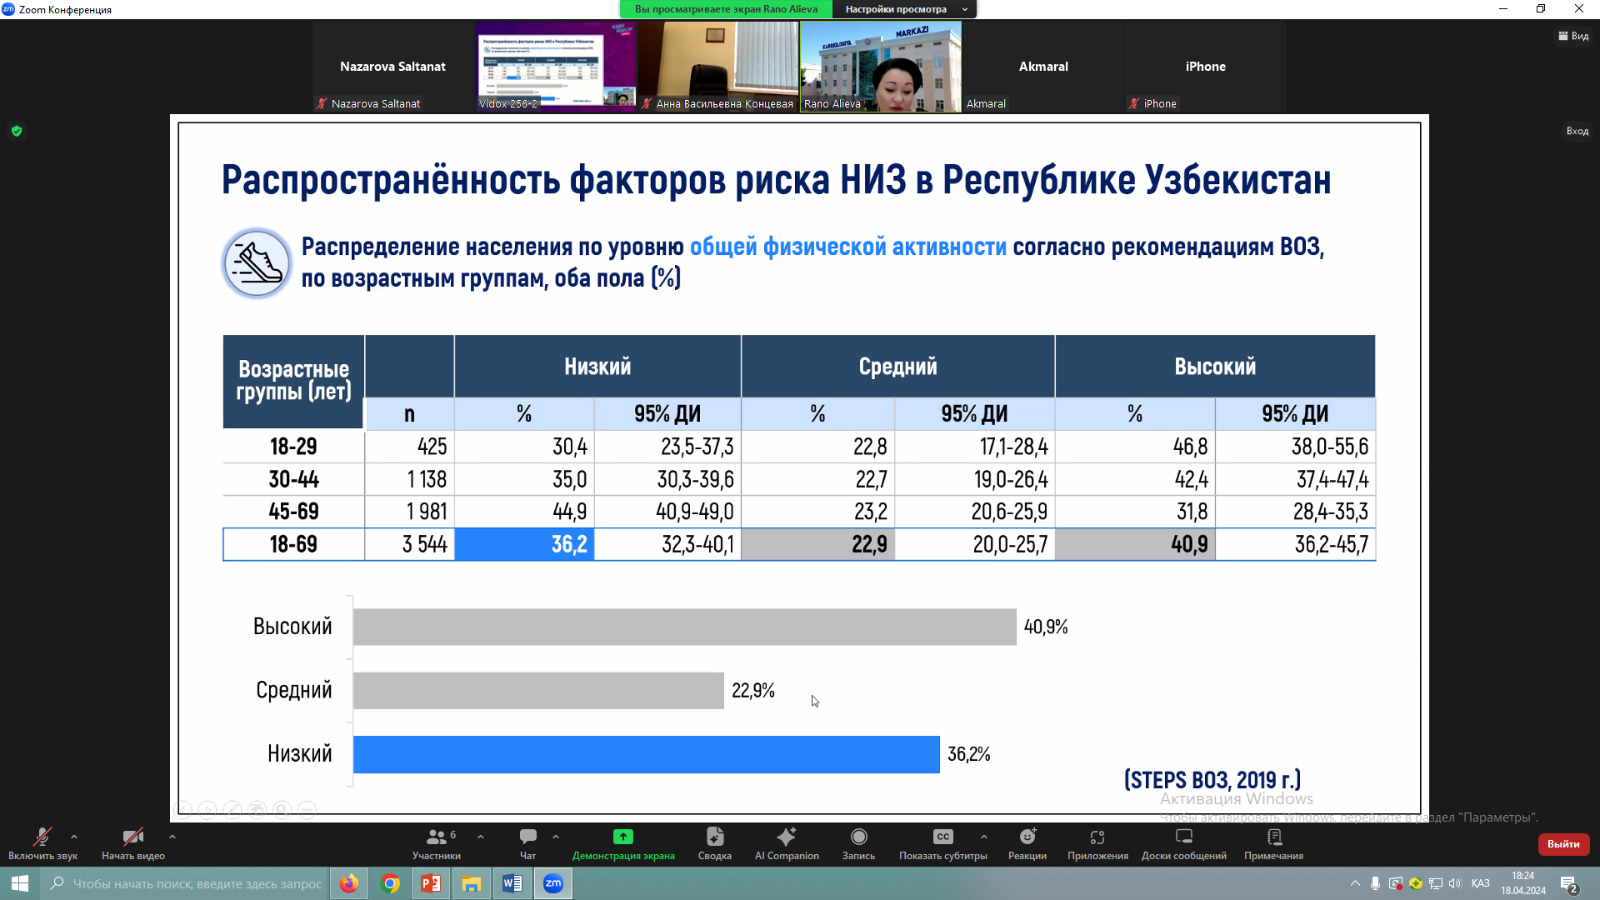Open PowerPoint from the Windows taskbar
Screen dimensions: 1600x900
click(431, 883)
